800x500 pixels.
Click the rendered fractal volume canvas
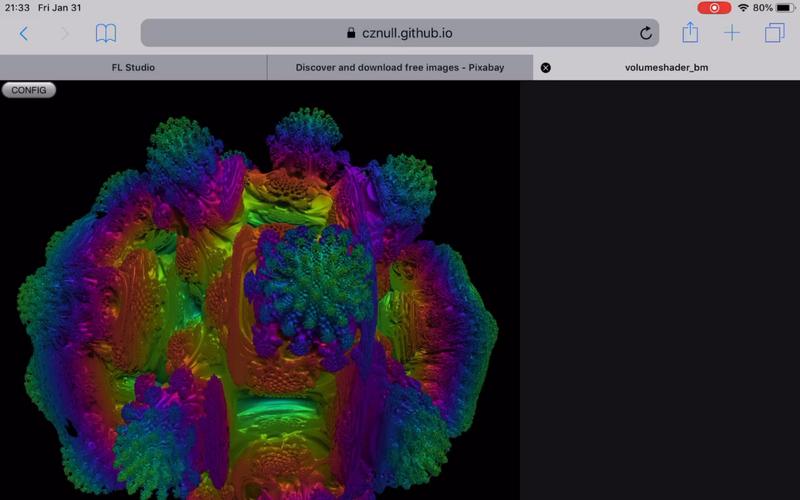(260, 290)
